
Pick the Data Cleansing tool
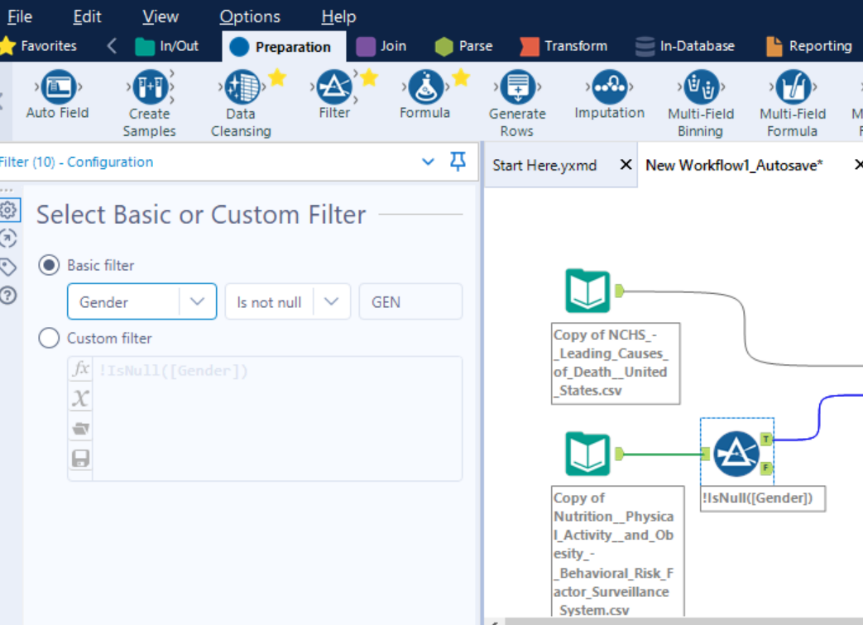pyautogui.click(x=240, y=88)
